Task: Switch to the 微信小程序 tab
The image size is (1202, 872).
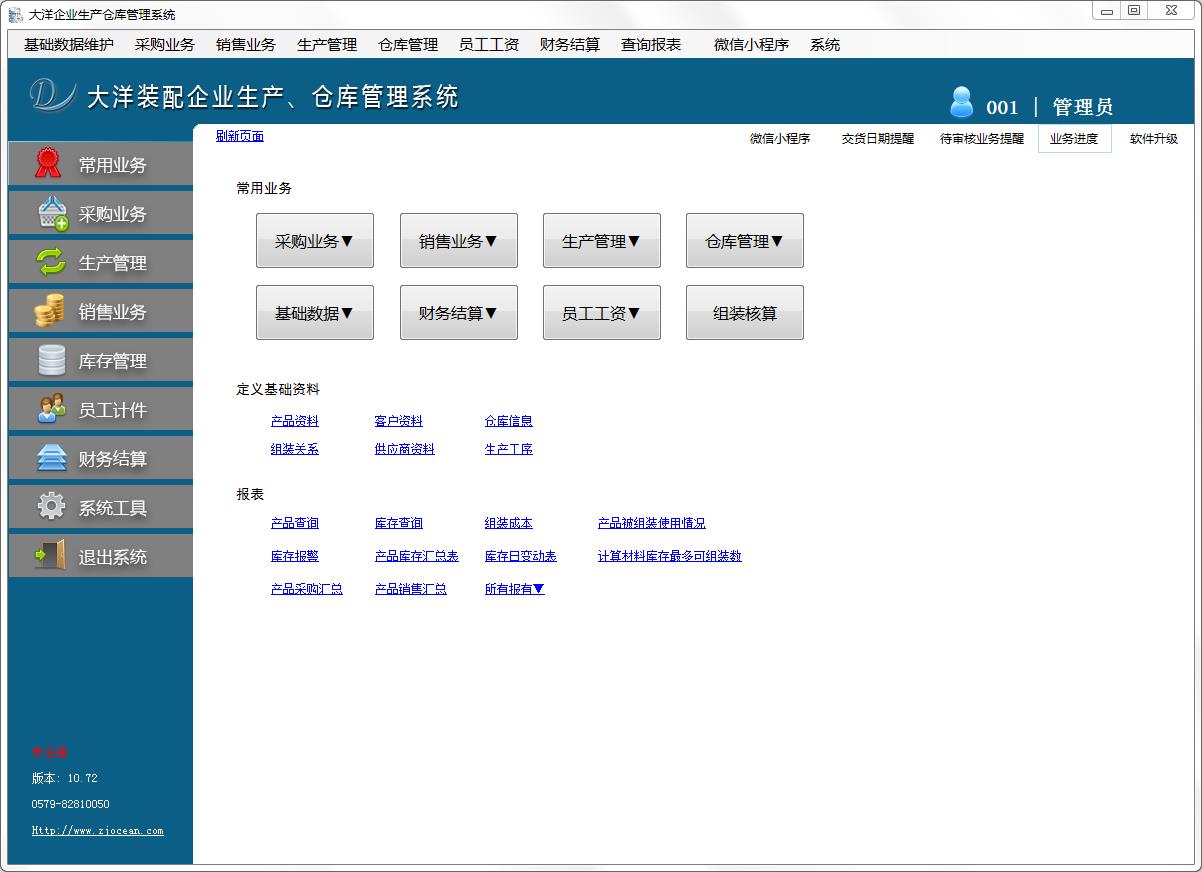Action: coord(780,139)
